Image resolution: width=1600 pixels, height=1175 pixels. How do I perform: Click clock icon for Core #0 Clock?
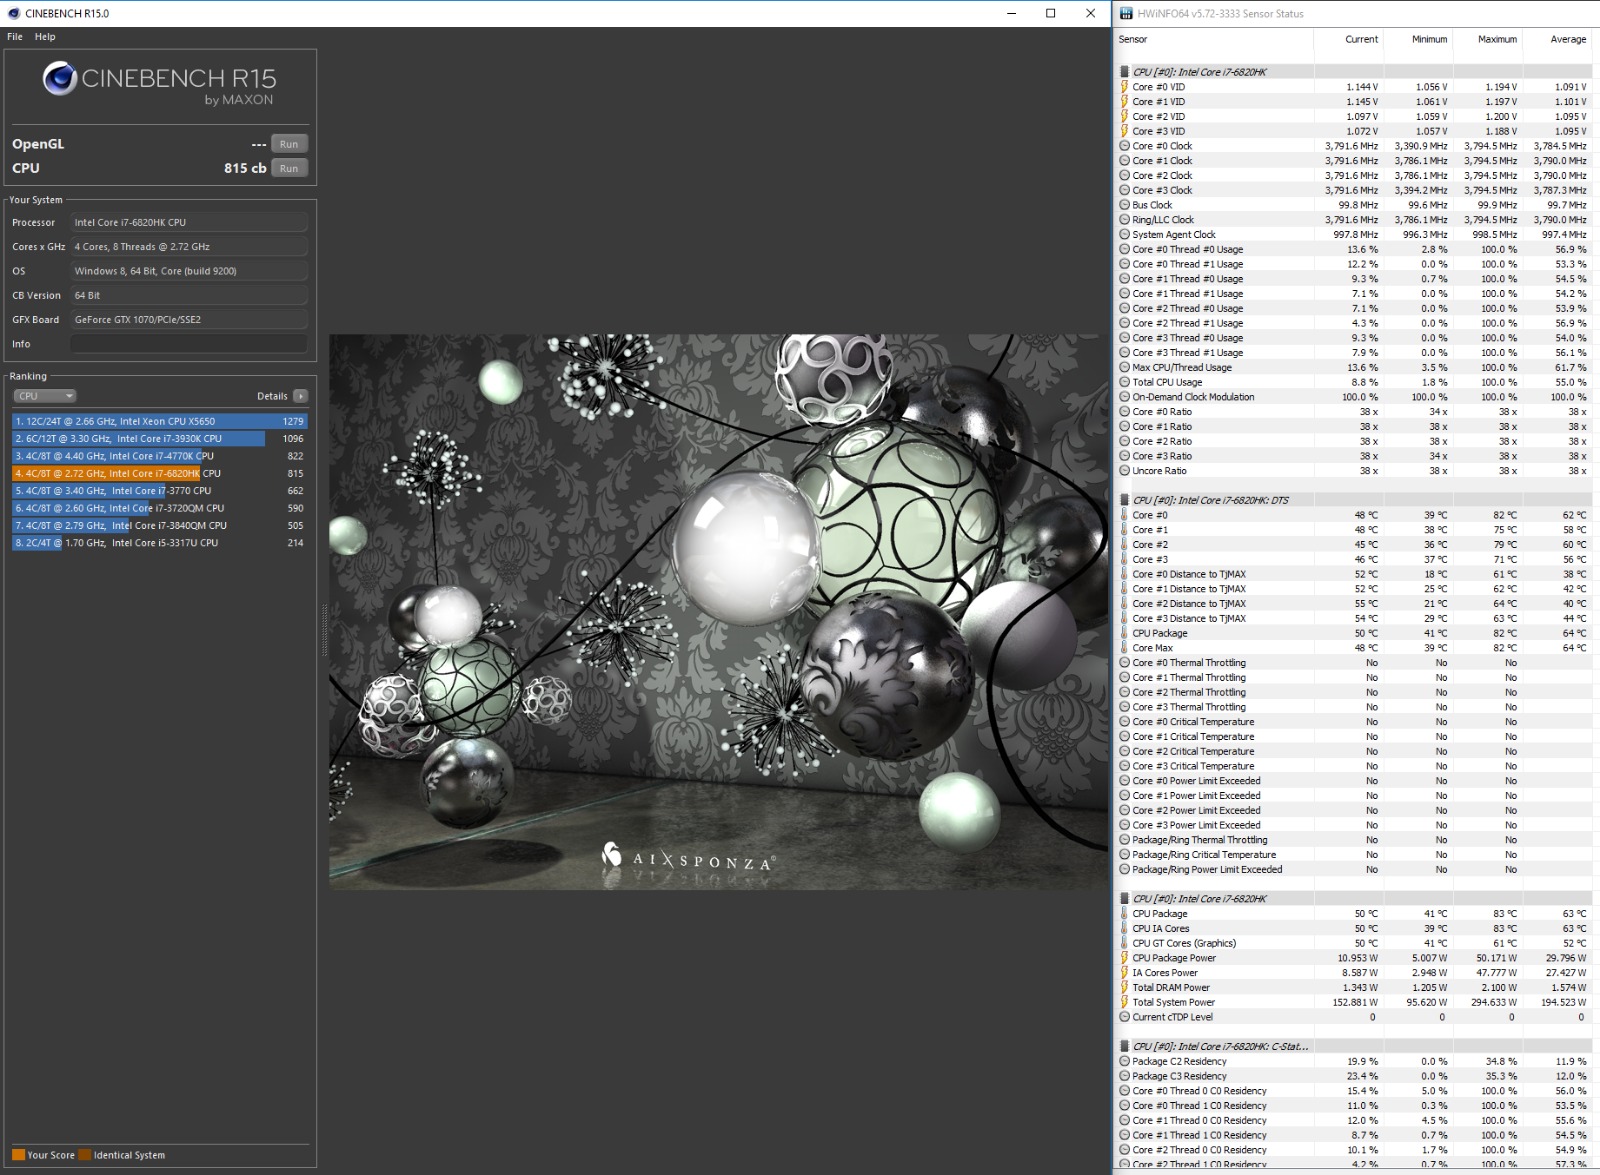click(1124, 146)
